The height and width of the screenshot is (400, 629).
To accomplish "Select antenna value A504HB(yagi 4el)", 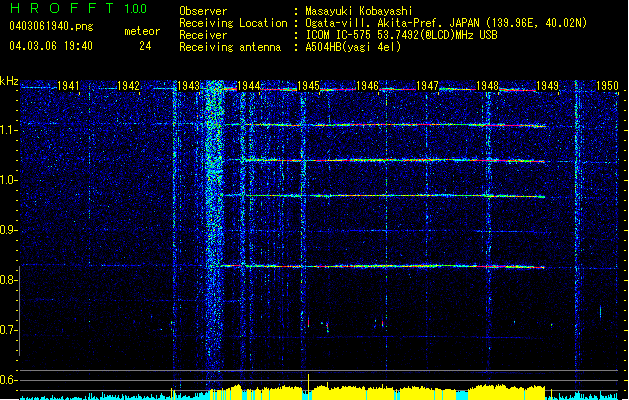I will (353, 47).
